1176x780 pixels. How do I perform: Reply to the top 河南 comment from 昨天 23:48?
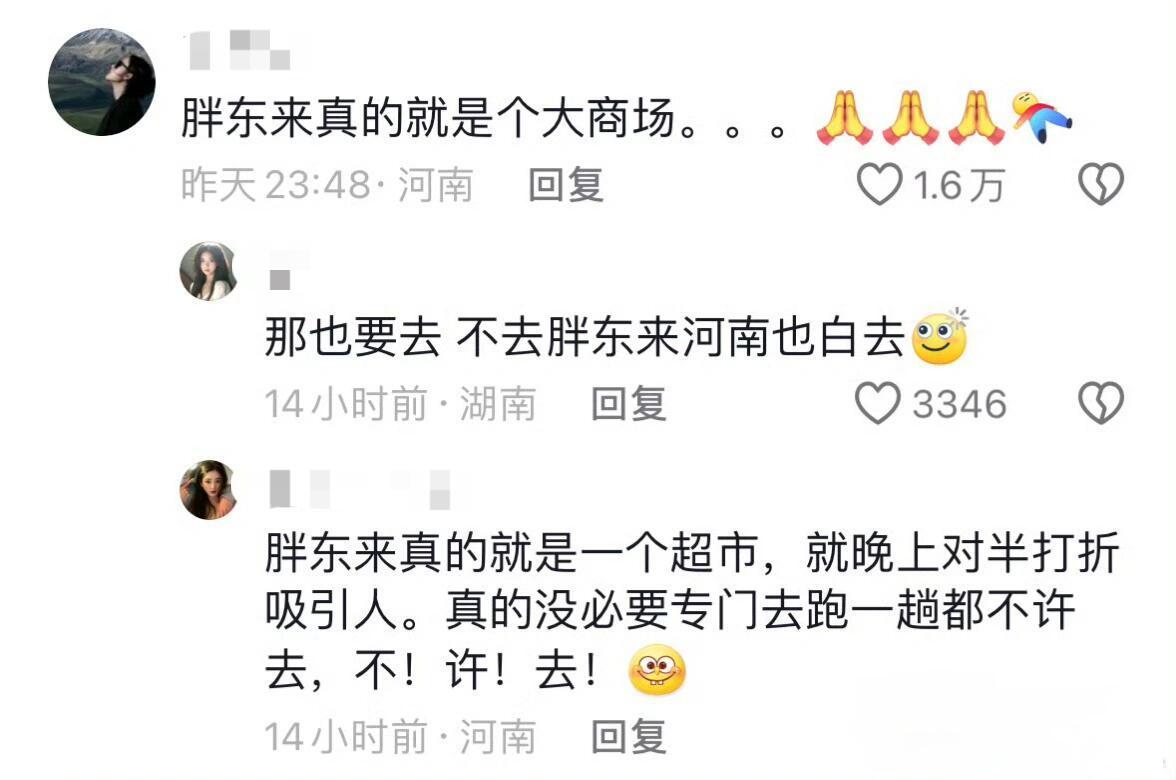(x=566, y=184)
